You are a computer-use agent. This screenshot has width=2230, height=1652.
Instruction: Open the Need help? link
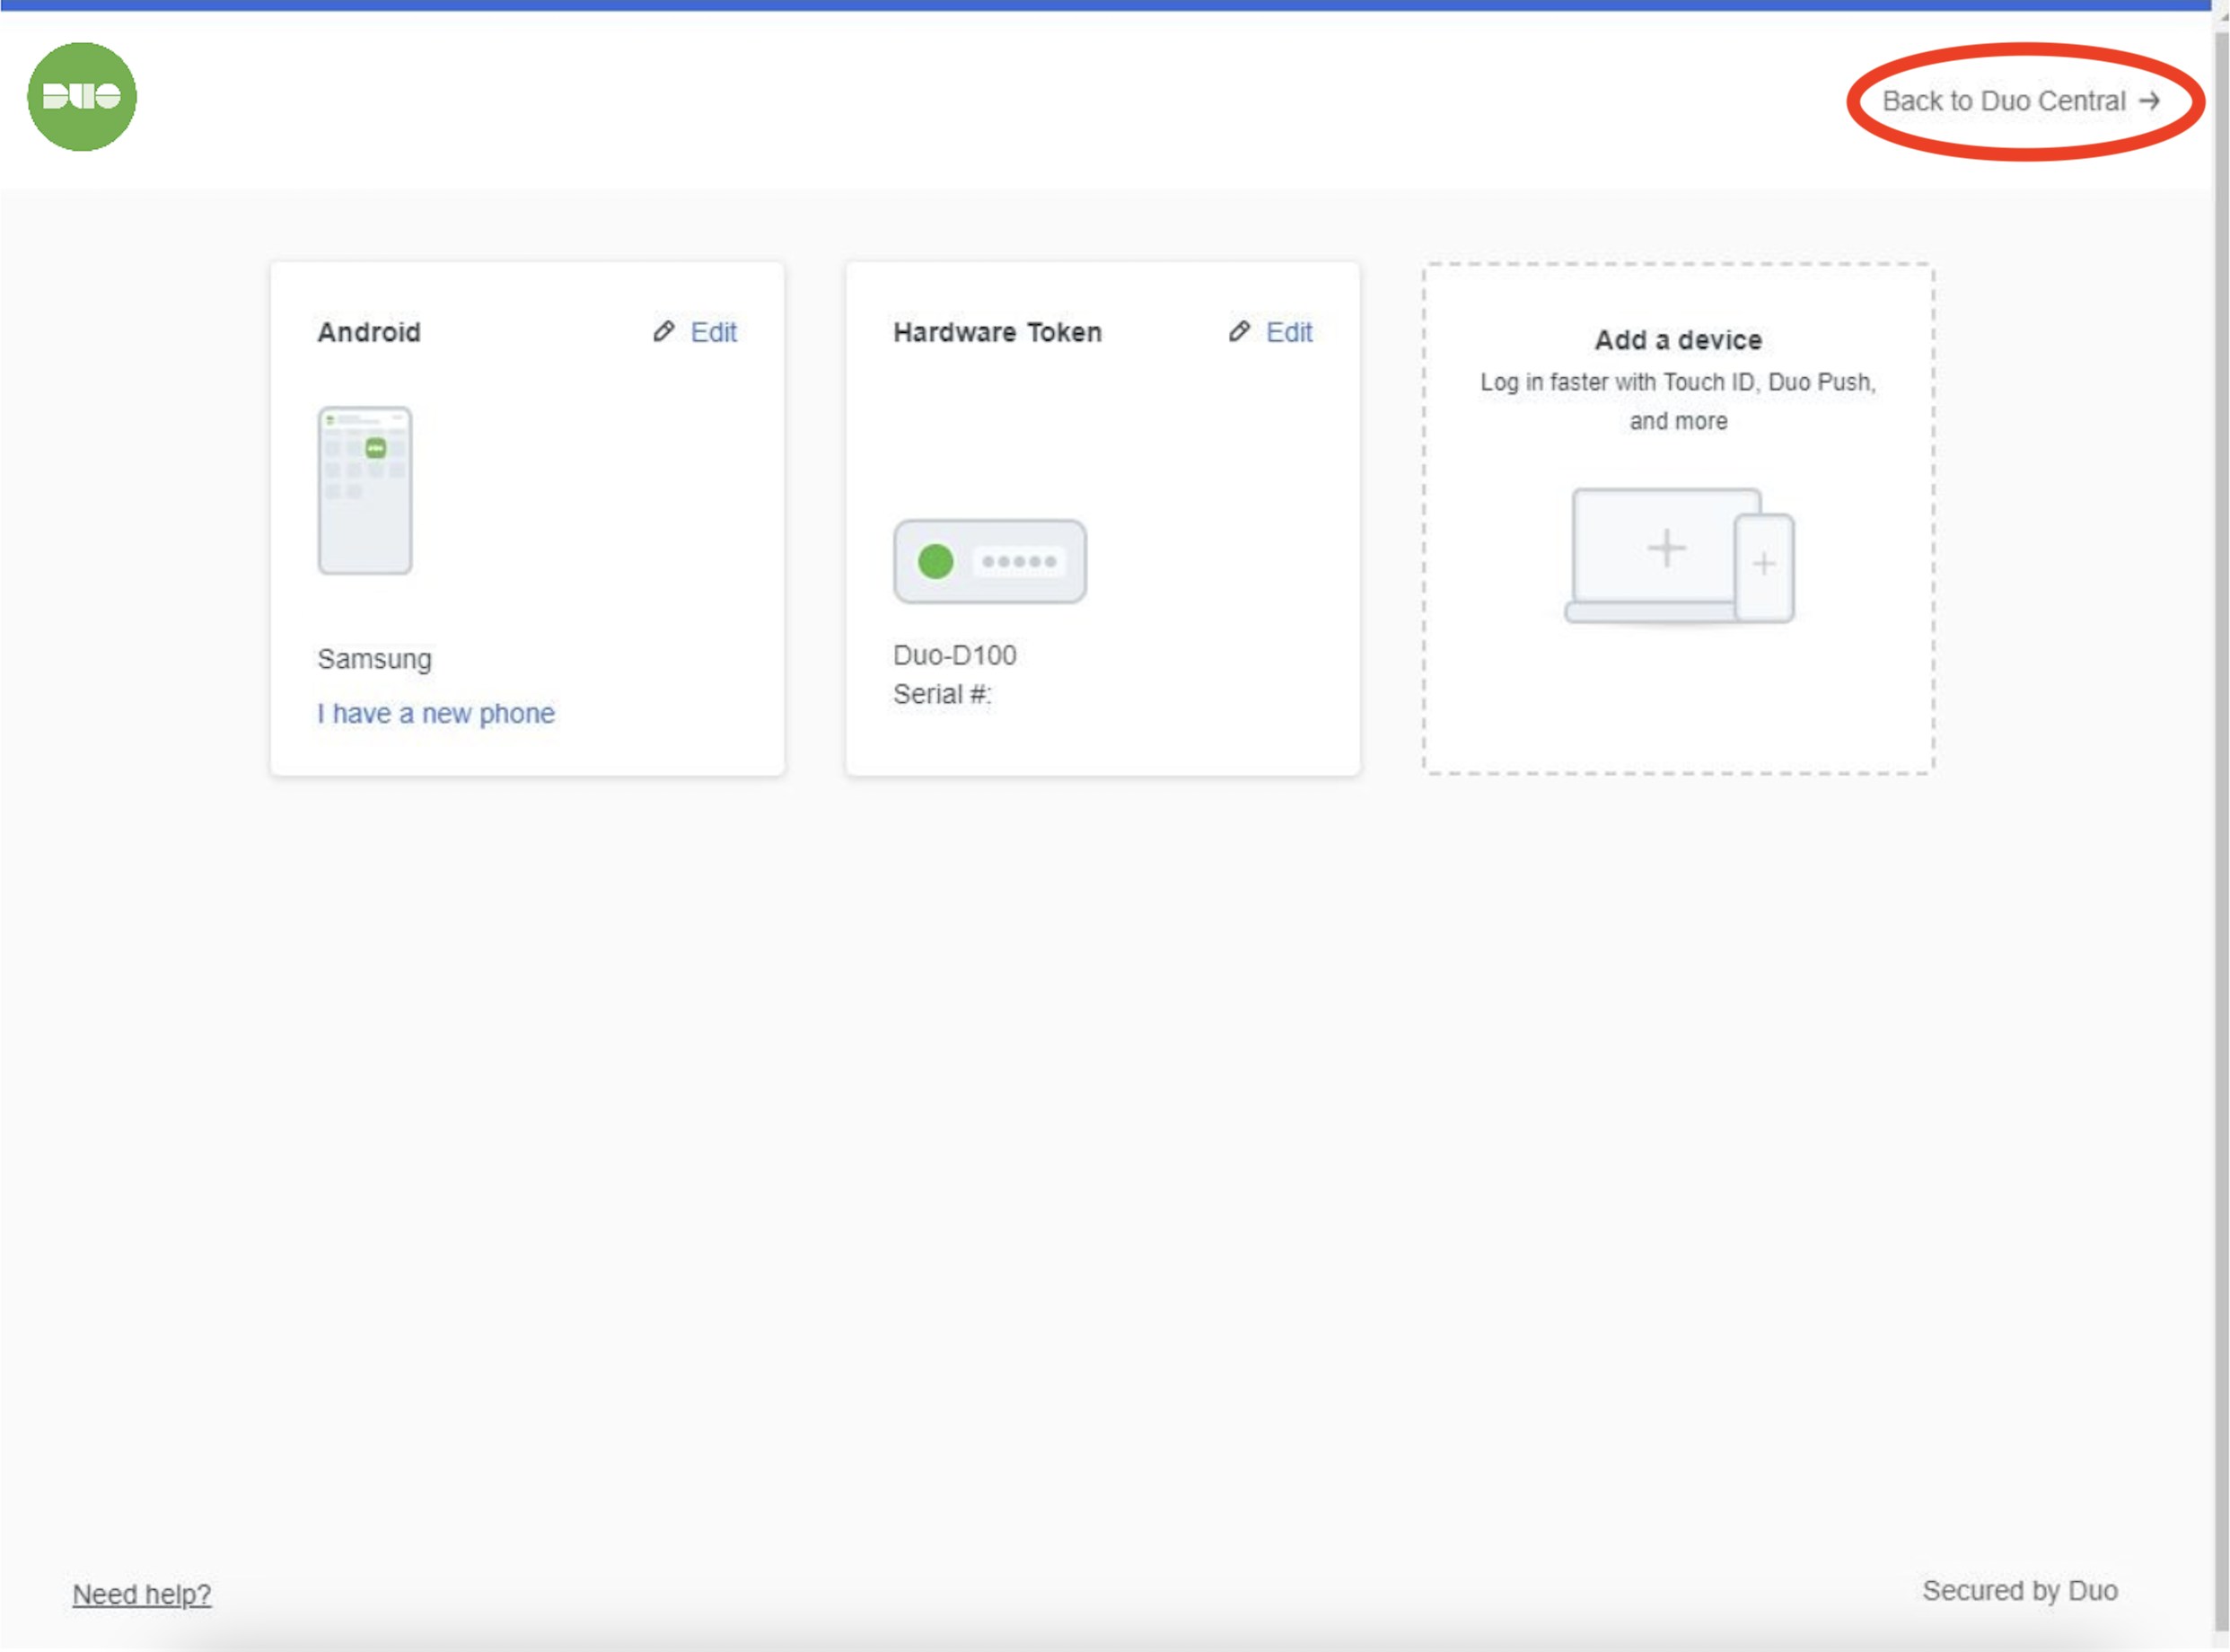pyautogui.click(x=142, y=1593)
